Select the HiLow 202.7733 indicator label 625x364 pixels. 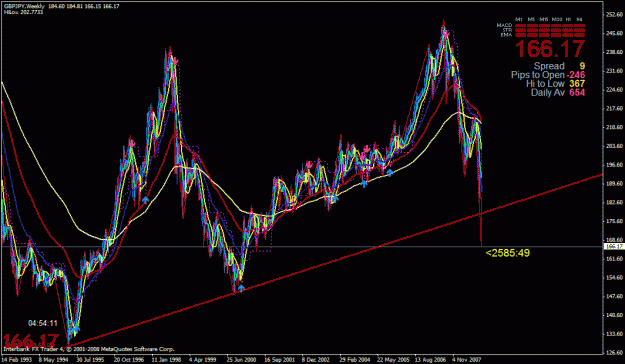[x=23, y=12]
